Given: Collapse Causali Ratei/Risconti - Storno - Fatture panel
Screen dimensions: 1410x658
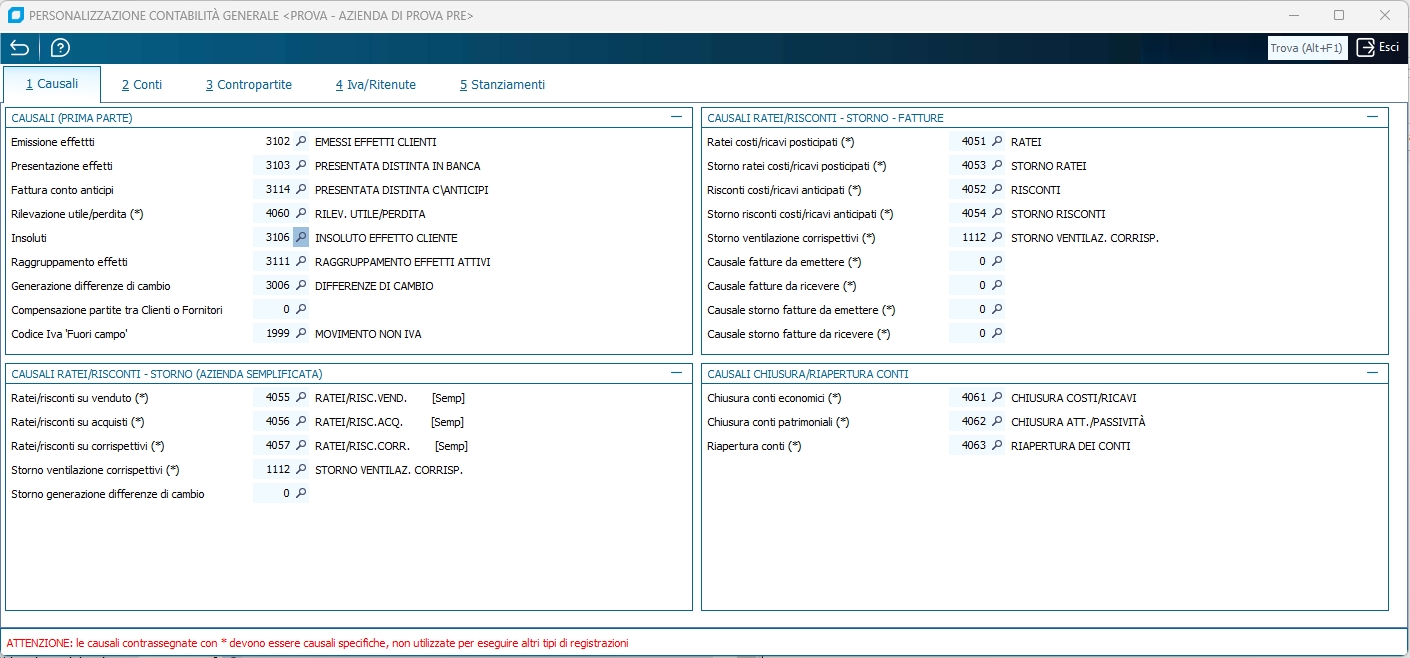Looking at the screenshot, I should [1372, 117].
